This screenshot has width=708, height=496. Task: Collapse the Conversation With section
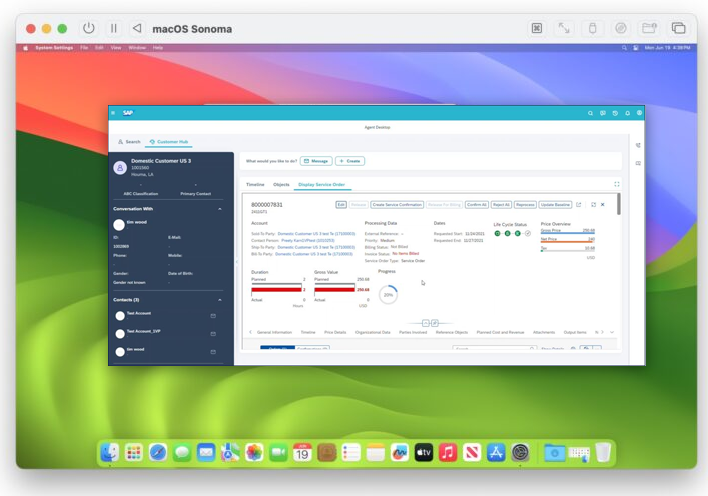point(220,209)
